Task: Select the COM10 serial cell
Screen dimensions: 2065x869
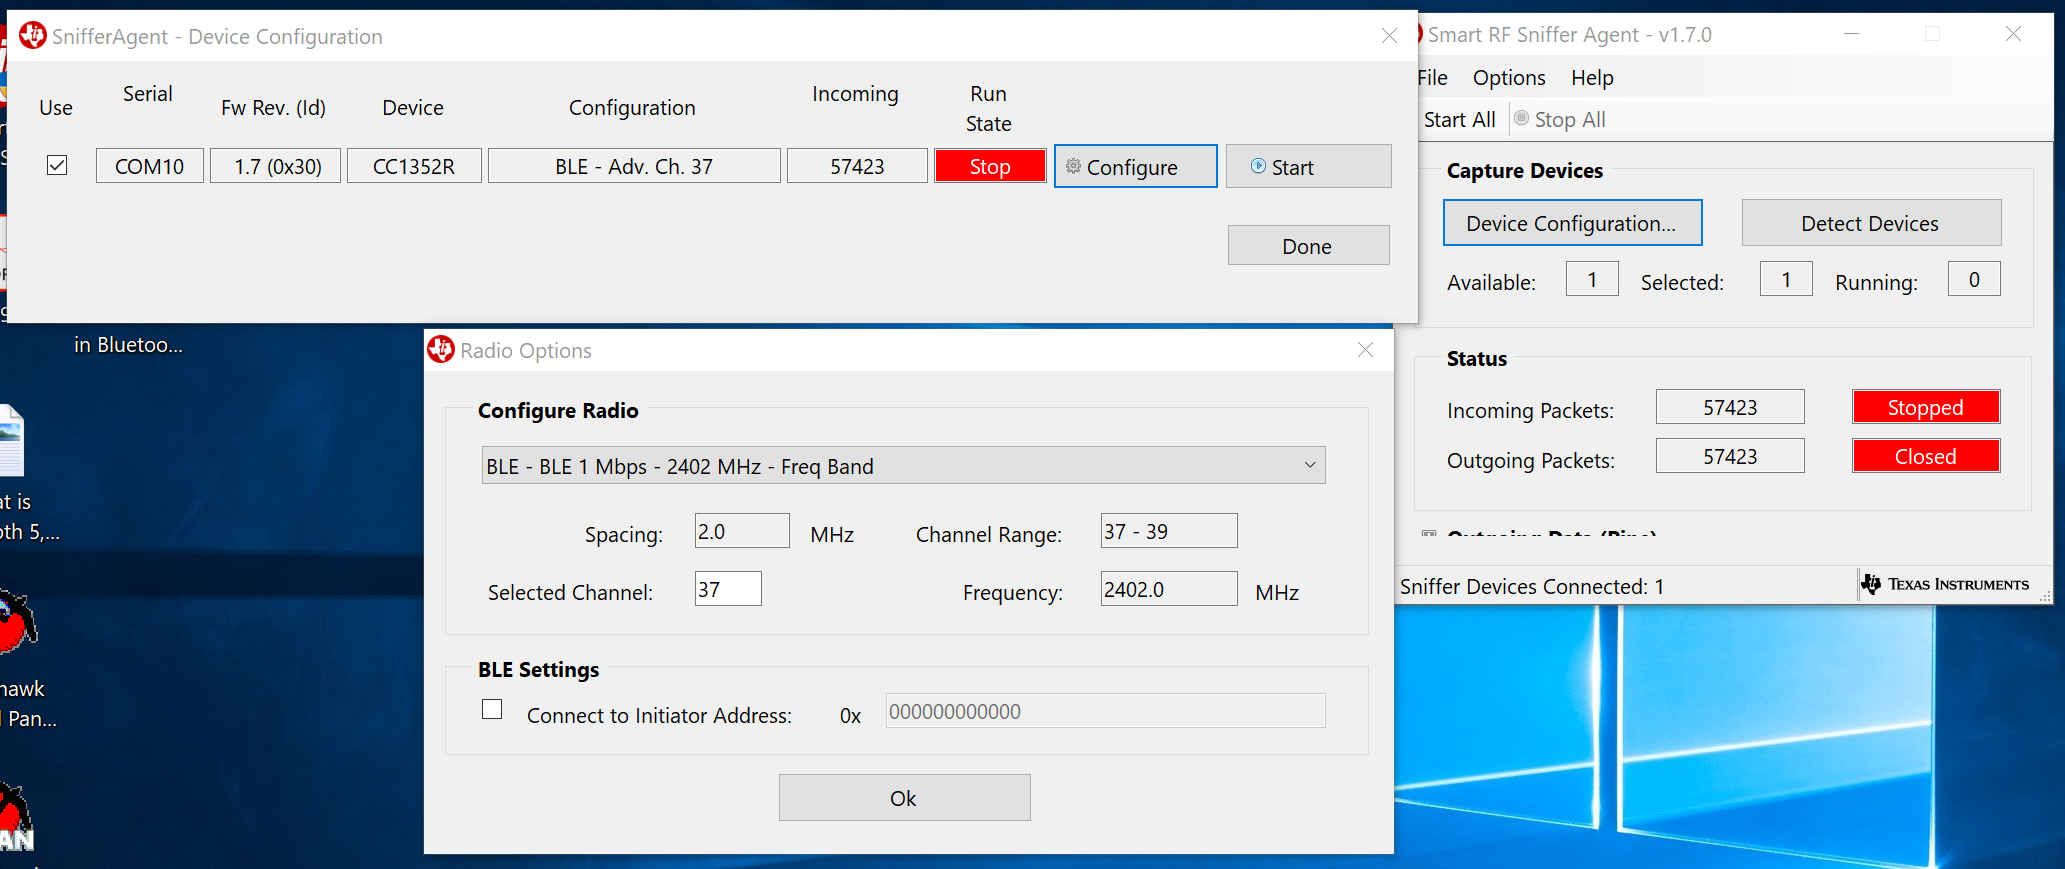Action: [x=150, y=166]
